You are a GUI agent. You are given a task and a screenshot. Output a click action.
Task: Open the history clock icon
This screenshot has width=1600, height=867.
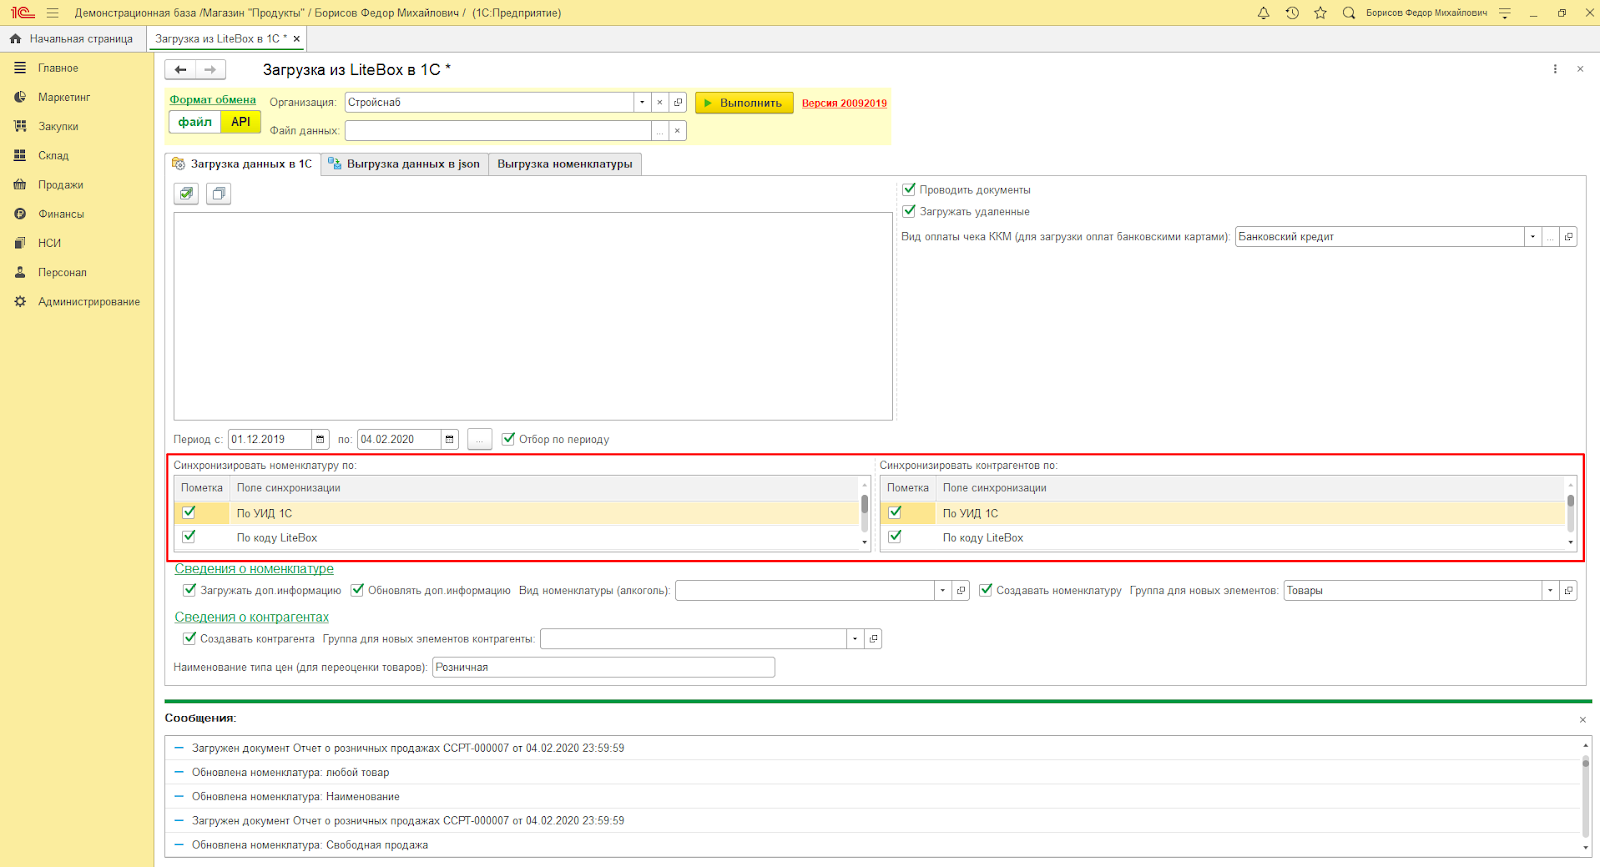pyautogui.click(x=1292, y=13)
